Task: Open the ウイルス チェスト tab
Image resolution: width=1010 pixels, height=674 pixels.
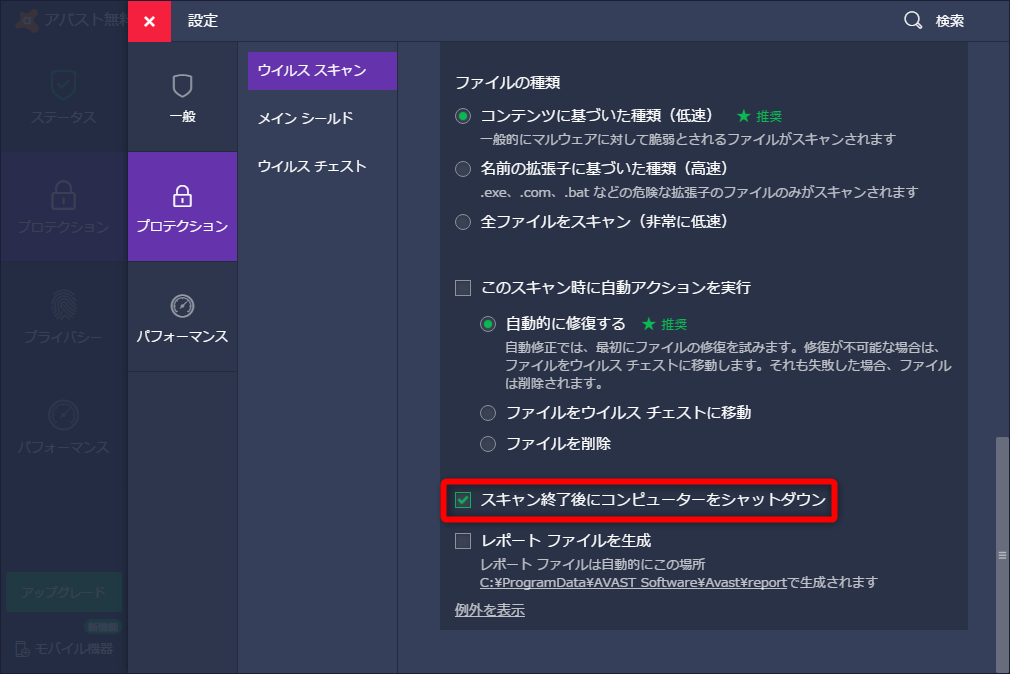Action: 313,166
